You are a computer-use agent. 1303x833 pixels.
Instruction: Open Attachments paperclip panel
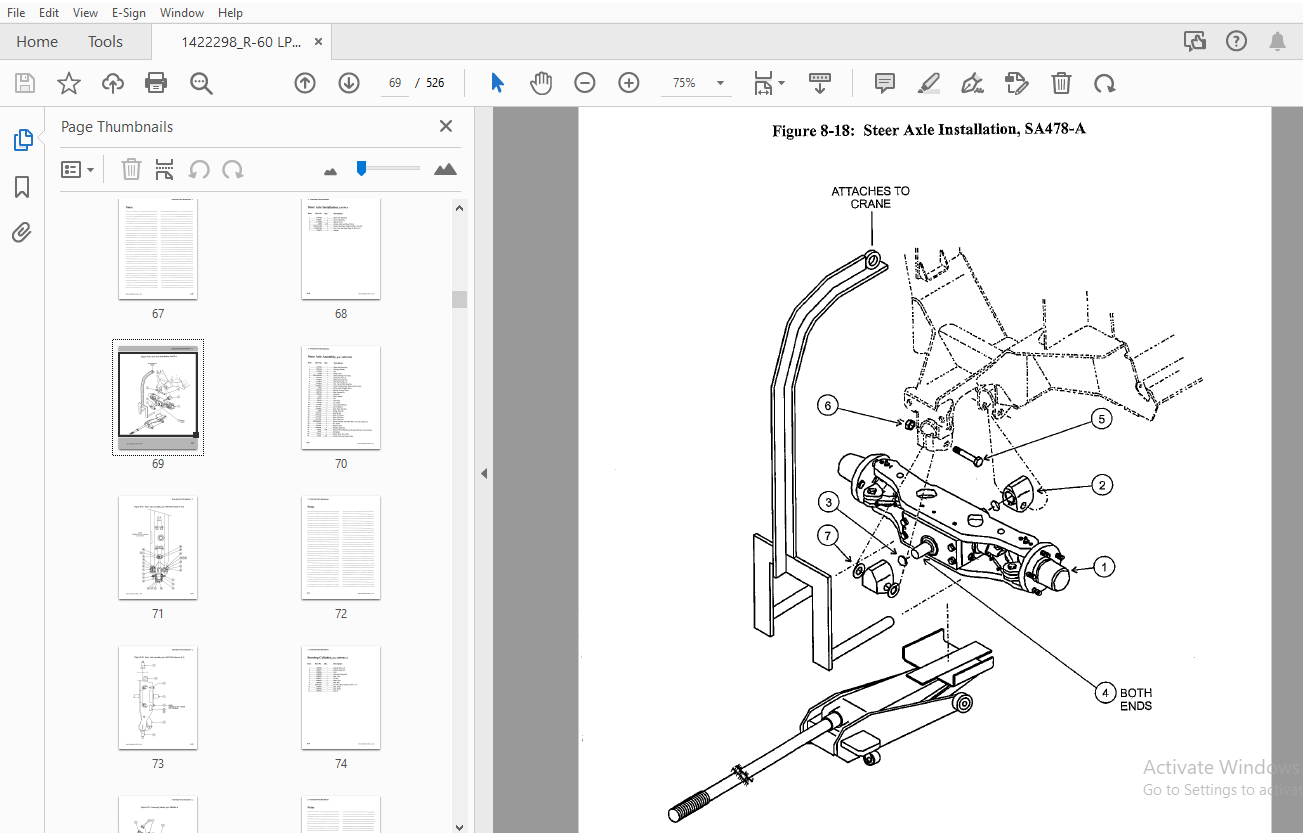click(x=22, y=233)
